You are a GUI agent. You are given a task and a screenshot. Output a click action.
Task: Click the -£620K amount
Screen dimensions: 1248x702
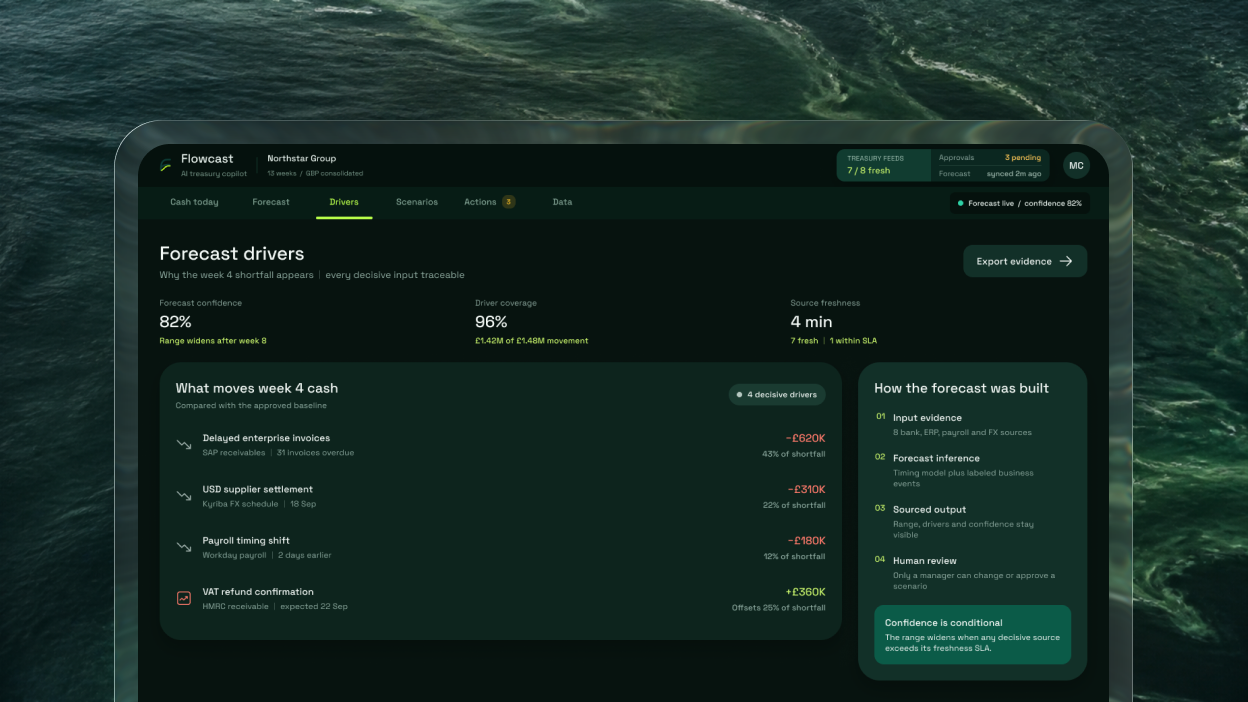[806, 438]
